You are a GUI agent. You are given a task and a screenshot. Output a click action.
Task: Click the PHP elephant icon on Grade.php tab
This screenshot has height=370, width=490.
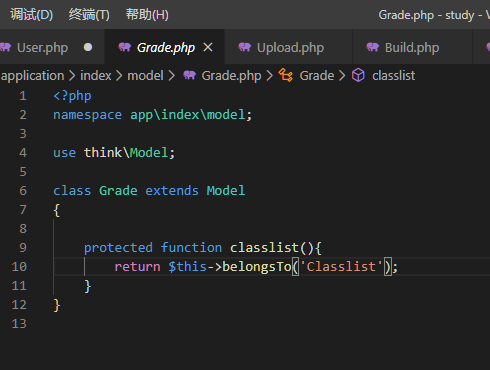point(125,47)
